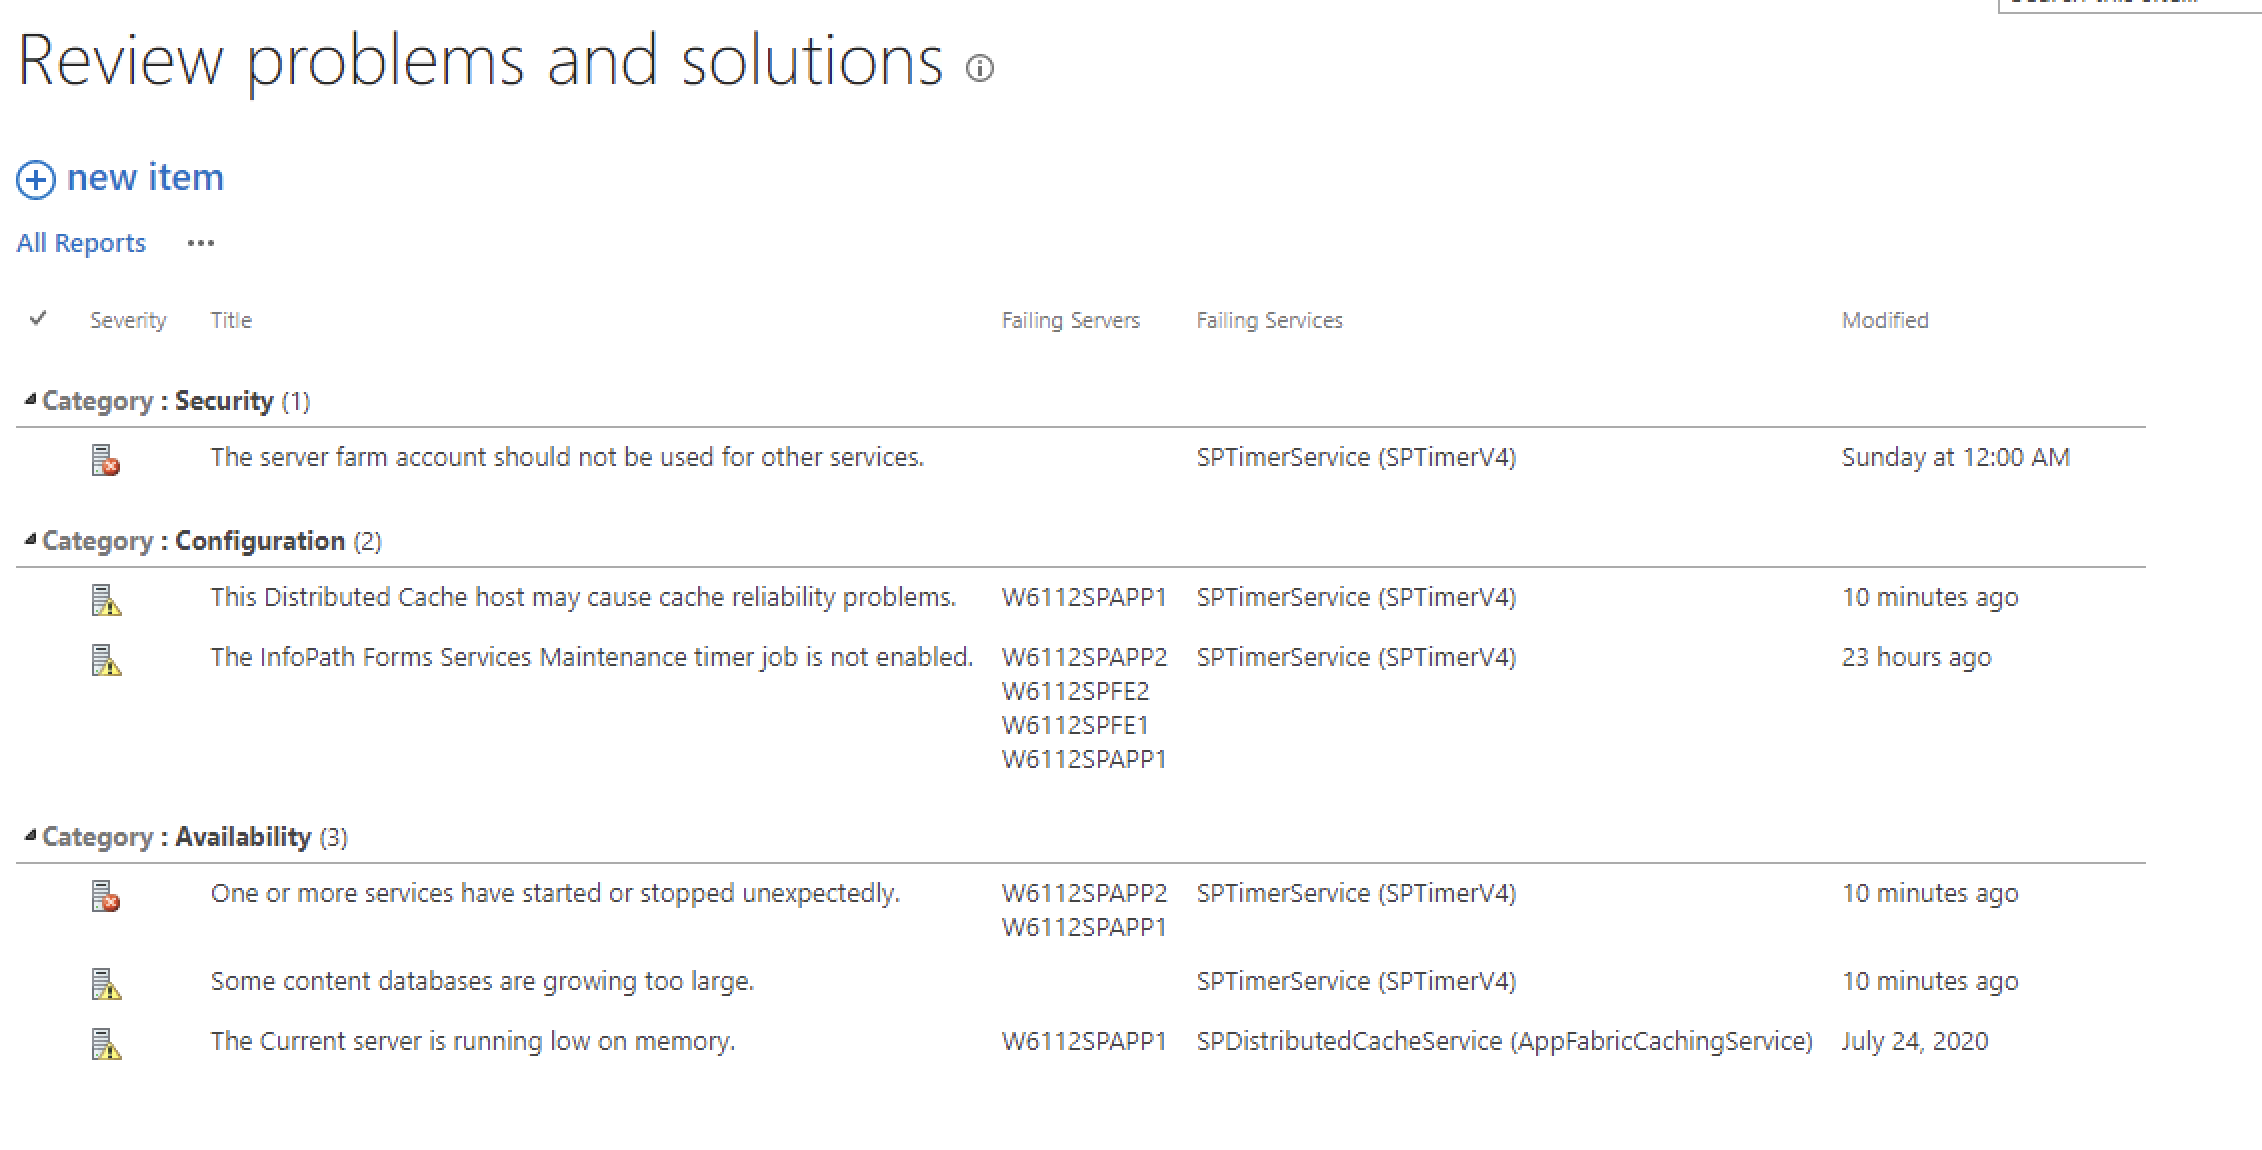The height and width of the screenshot is (1150, 2262).
Task: Click error icon for services stopped unexpectedly
Action: tap(105, 897)
